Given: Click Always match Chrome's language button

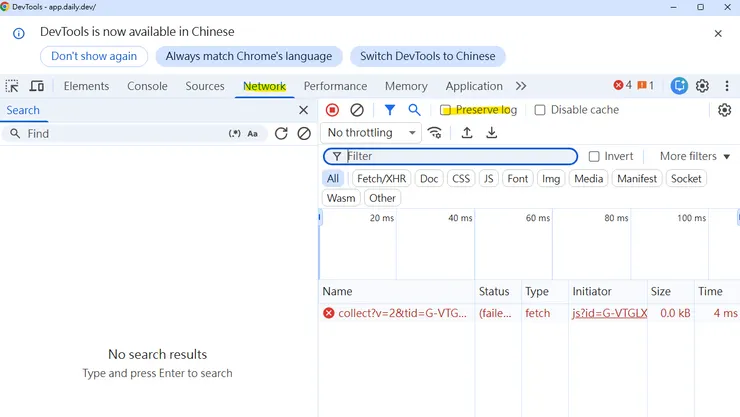Looking at the screenshot, I should coord(249,56).
